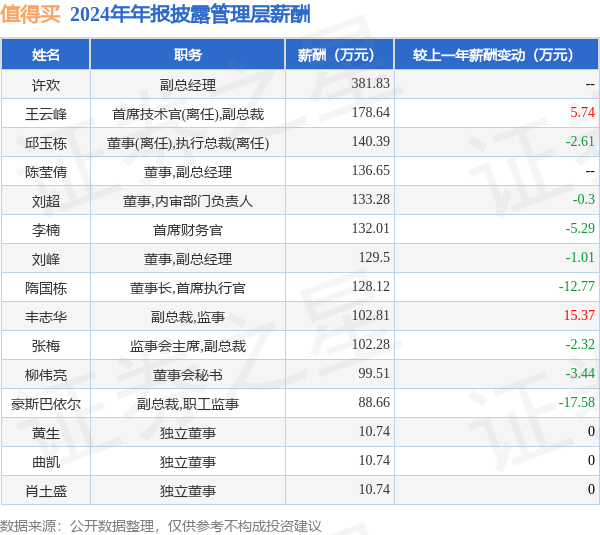Click the change value -0.3

click(x=584, y=199)
